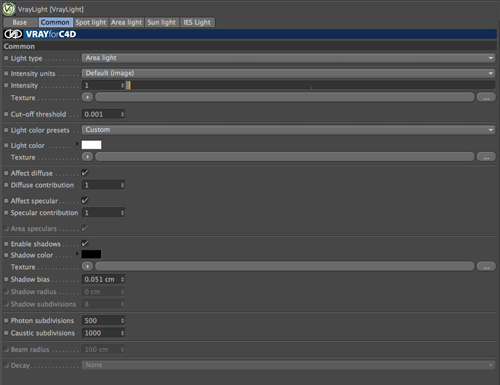Open the disabled Decay dropdown
Viewport: 500px width, 385px height.
point(289,365)
